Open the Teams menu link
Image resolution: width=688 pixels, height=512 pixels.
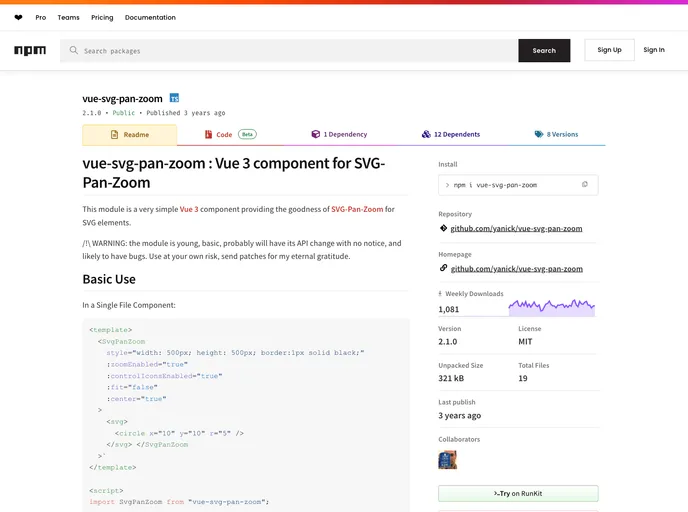(68, 18)
